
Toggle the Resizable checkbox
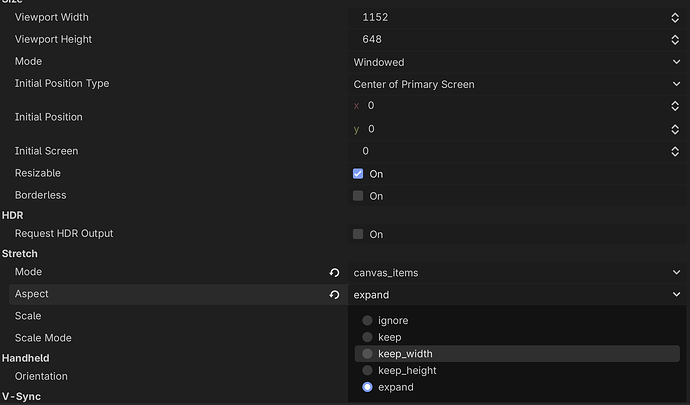[358, 173]
